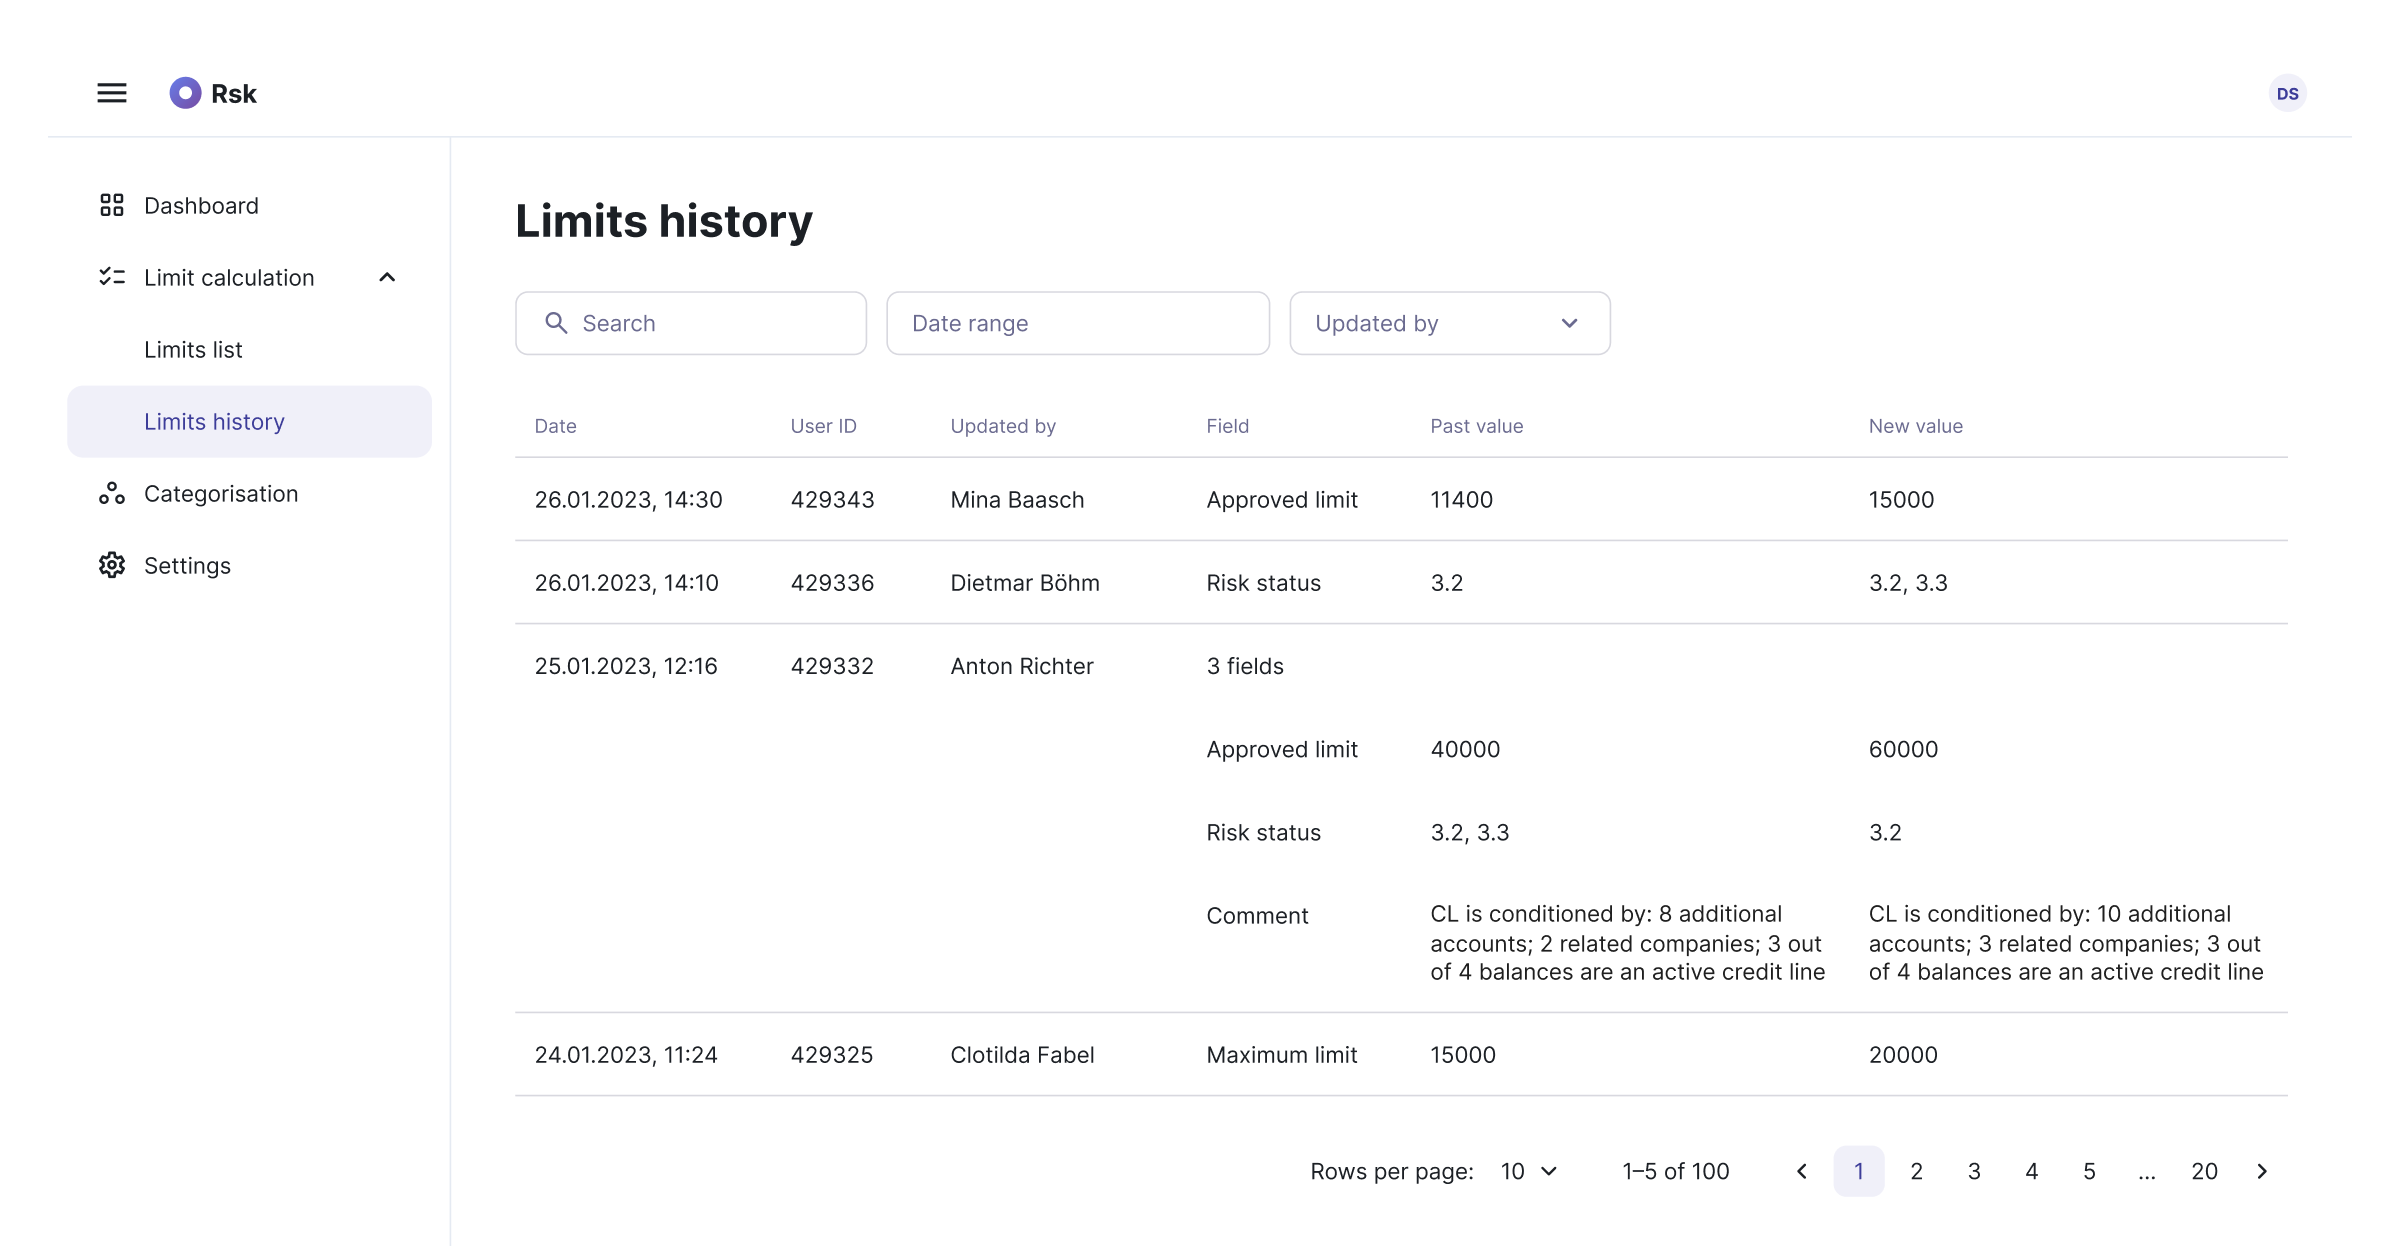Select Limits history menu item
The image size is (2400, 1246).
pos(214,421)
